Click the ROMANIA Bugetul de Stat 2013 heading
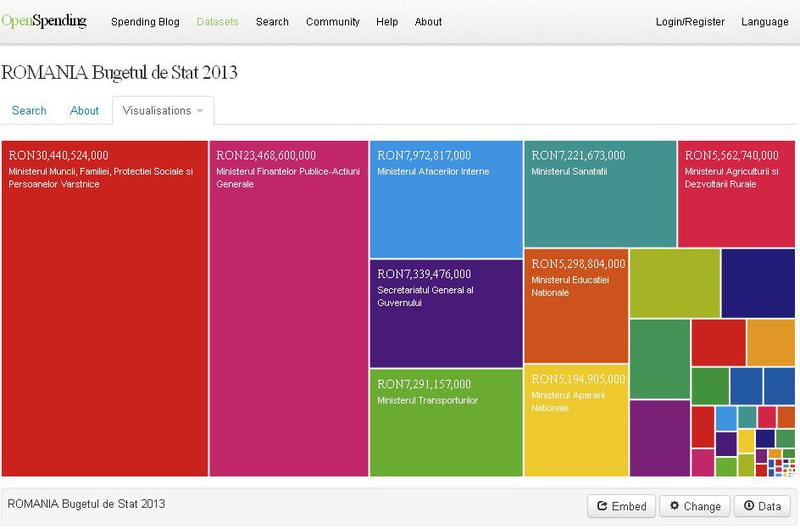Screen dimensions: 800x529 click(x=119, y=72)
